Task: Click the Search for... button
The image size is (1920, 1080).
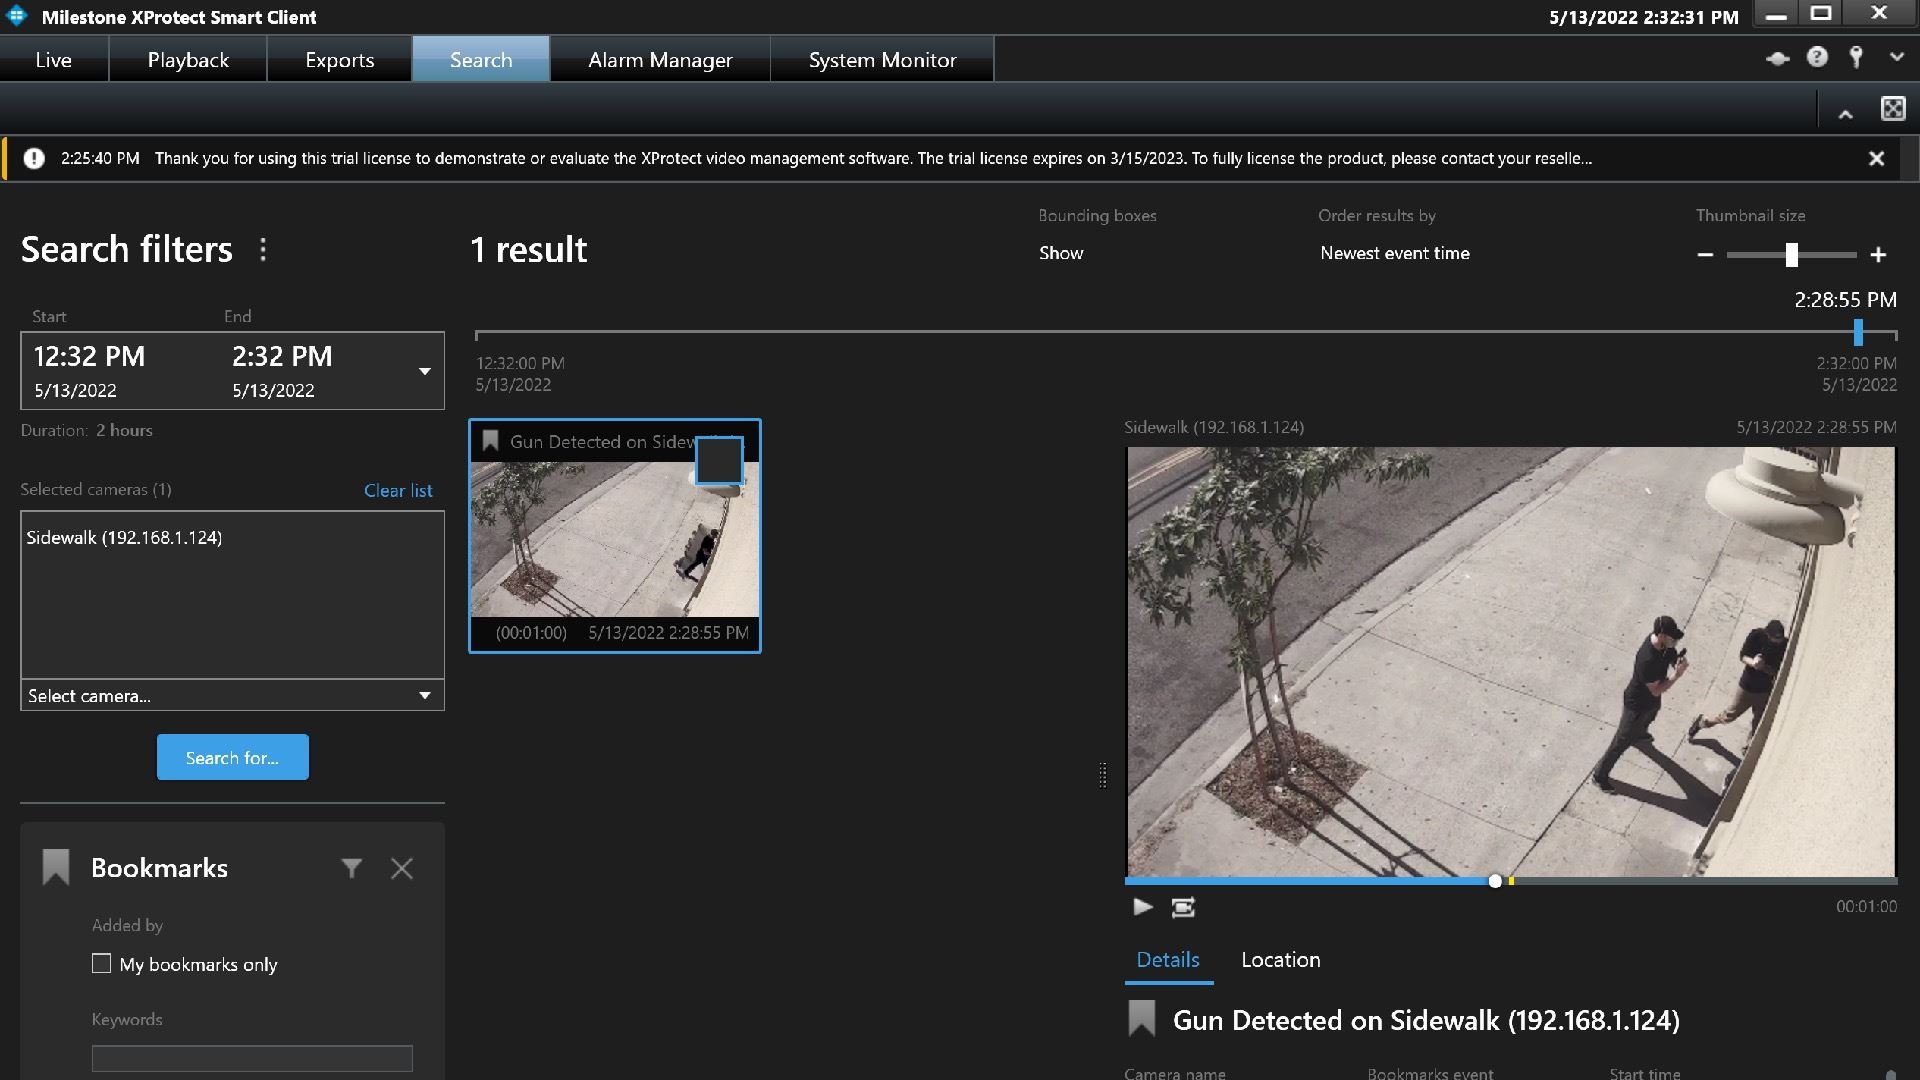Action: pyautogui.click(x=232, y=757)
